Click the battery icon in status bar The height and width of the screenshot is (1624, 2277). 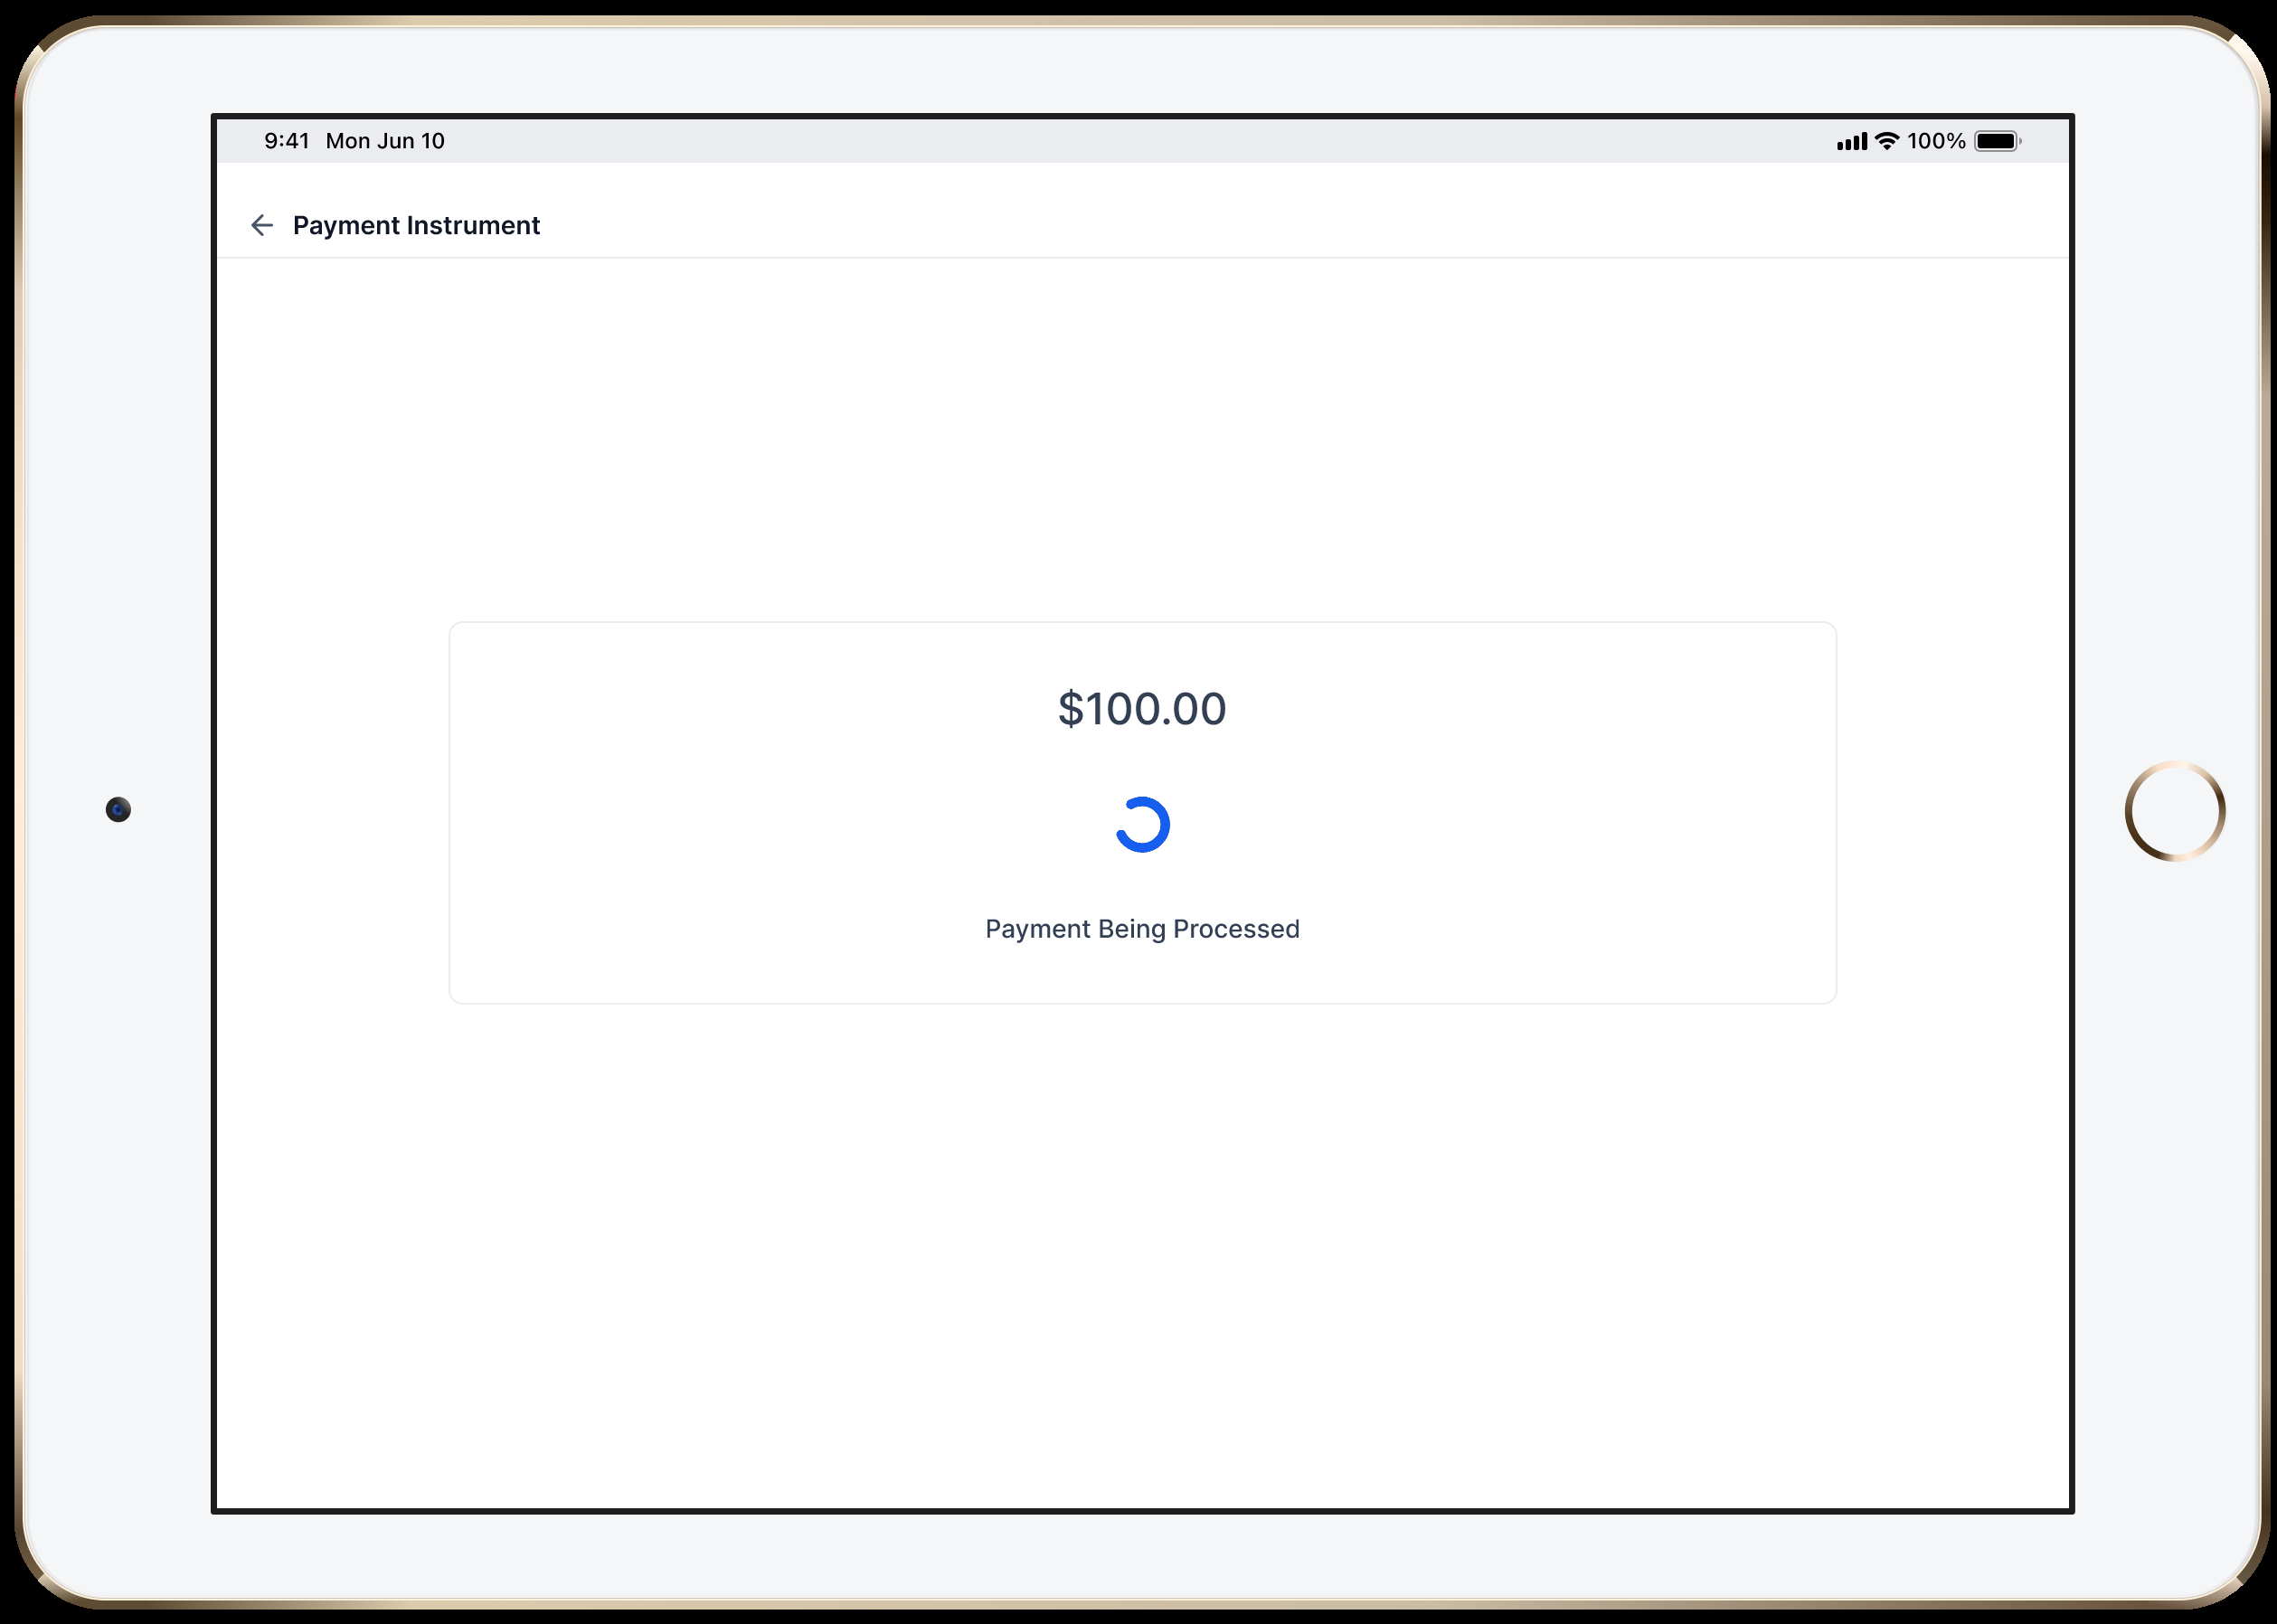1996,141
